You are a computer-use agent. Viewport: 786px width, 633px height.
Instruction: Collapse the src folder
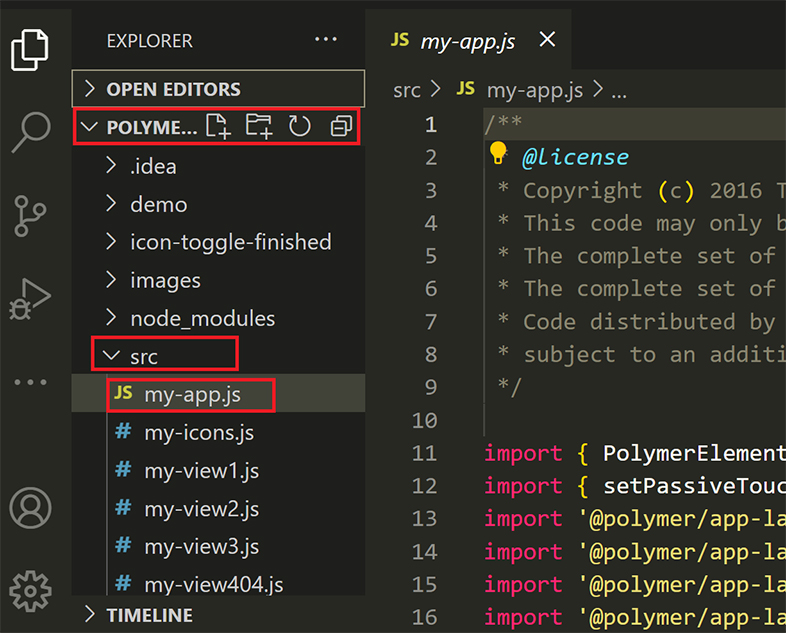coord(219,356)
